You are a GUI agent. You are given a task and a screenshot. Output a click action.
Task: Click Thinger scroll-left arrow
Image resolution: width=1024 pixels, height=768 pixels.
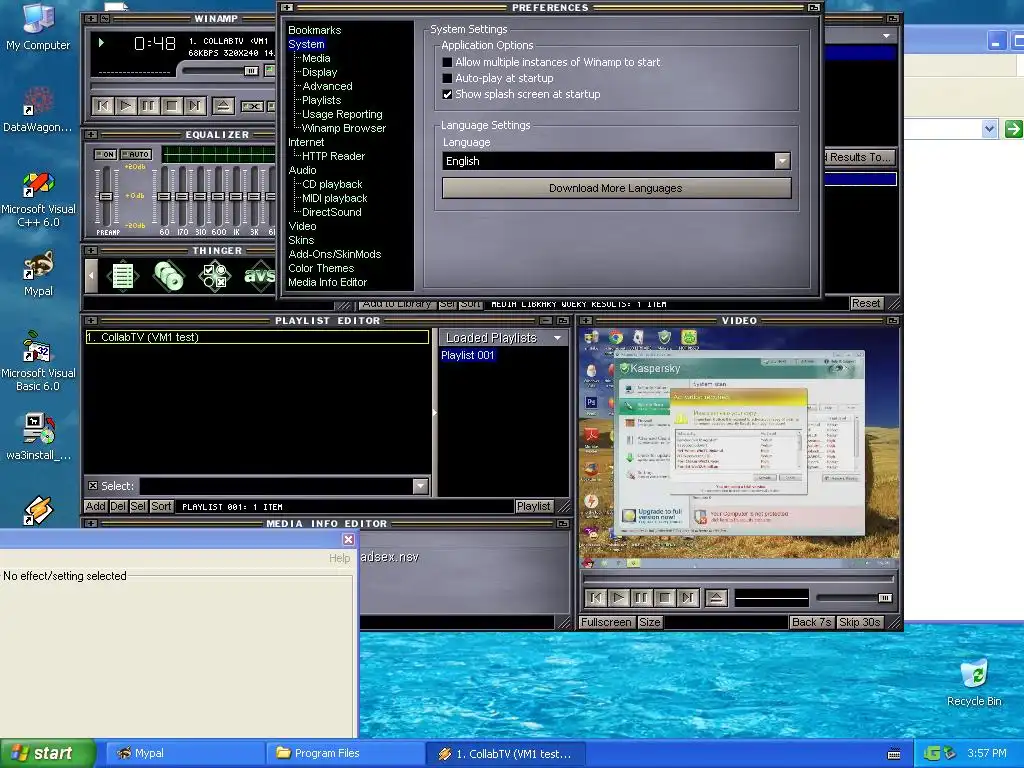click(91, 276)
